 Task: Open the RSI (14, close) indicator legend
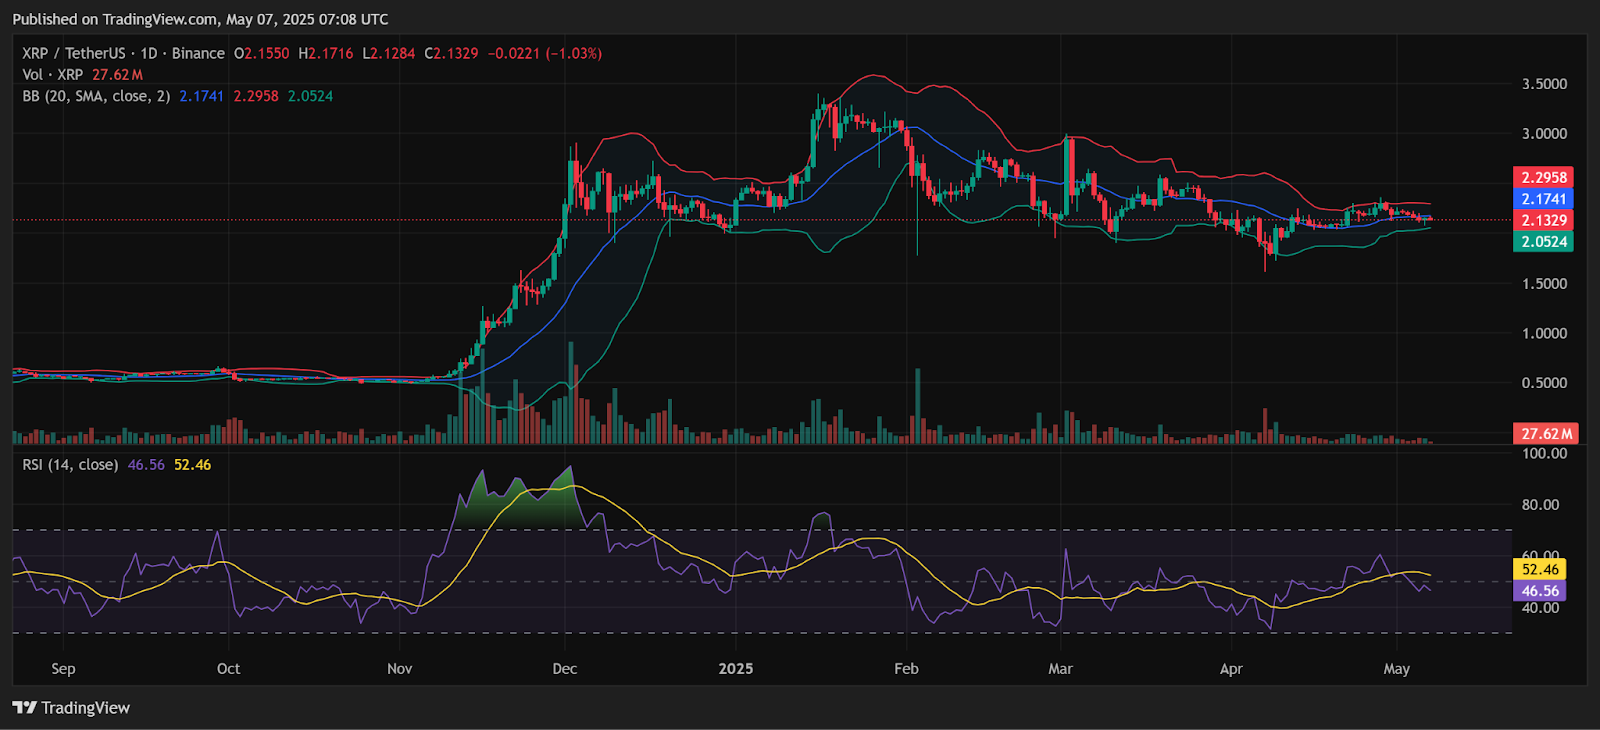[x=70, y=465]
